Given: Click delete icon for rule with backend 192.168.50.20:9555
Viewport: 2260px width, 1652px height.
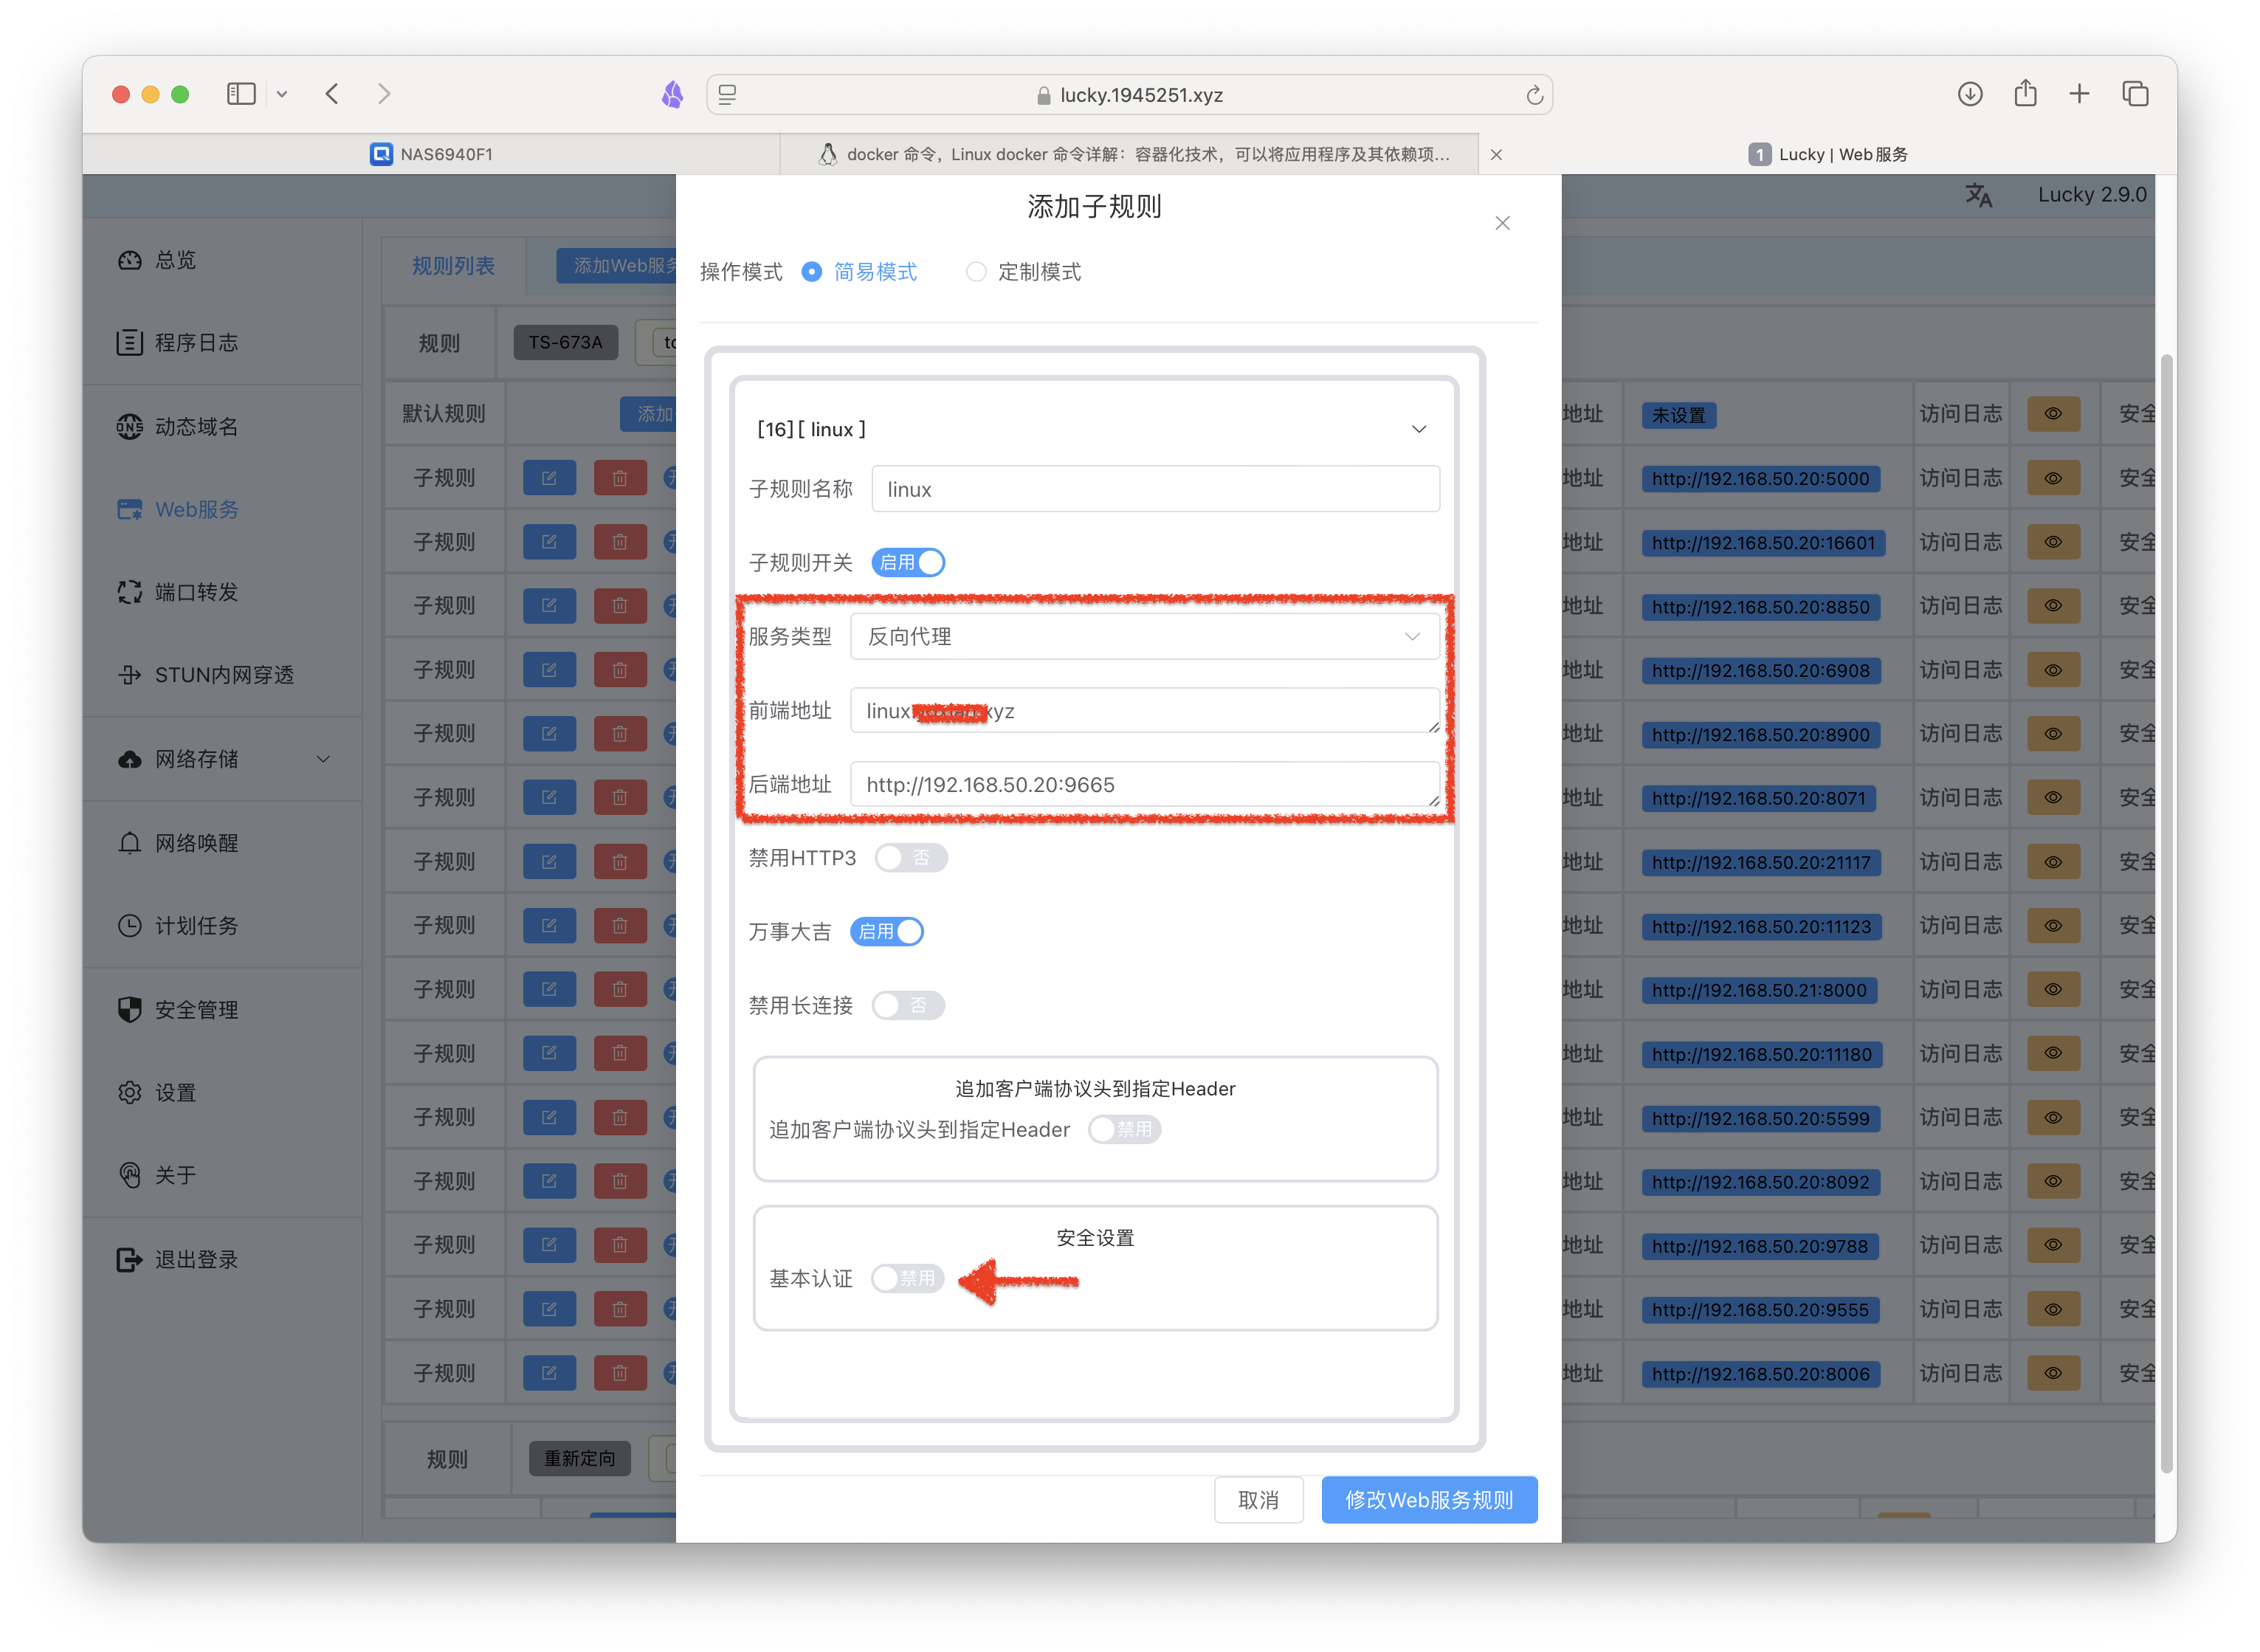Looking at the screenshot, I should click(620, 1309).
